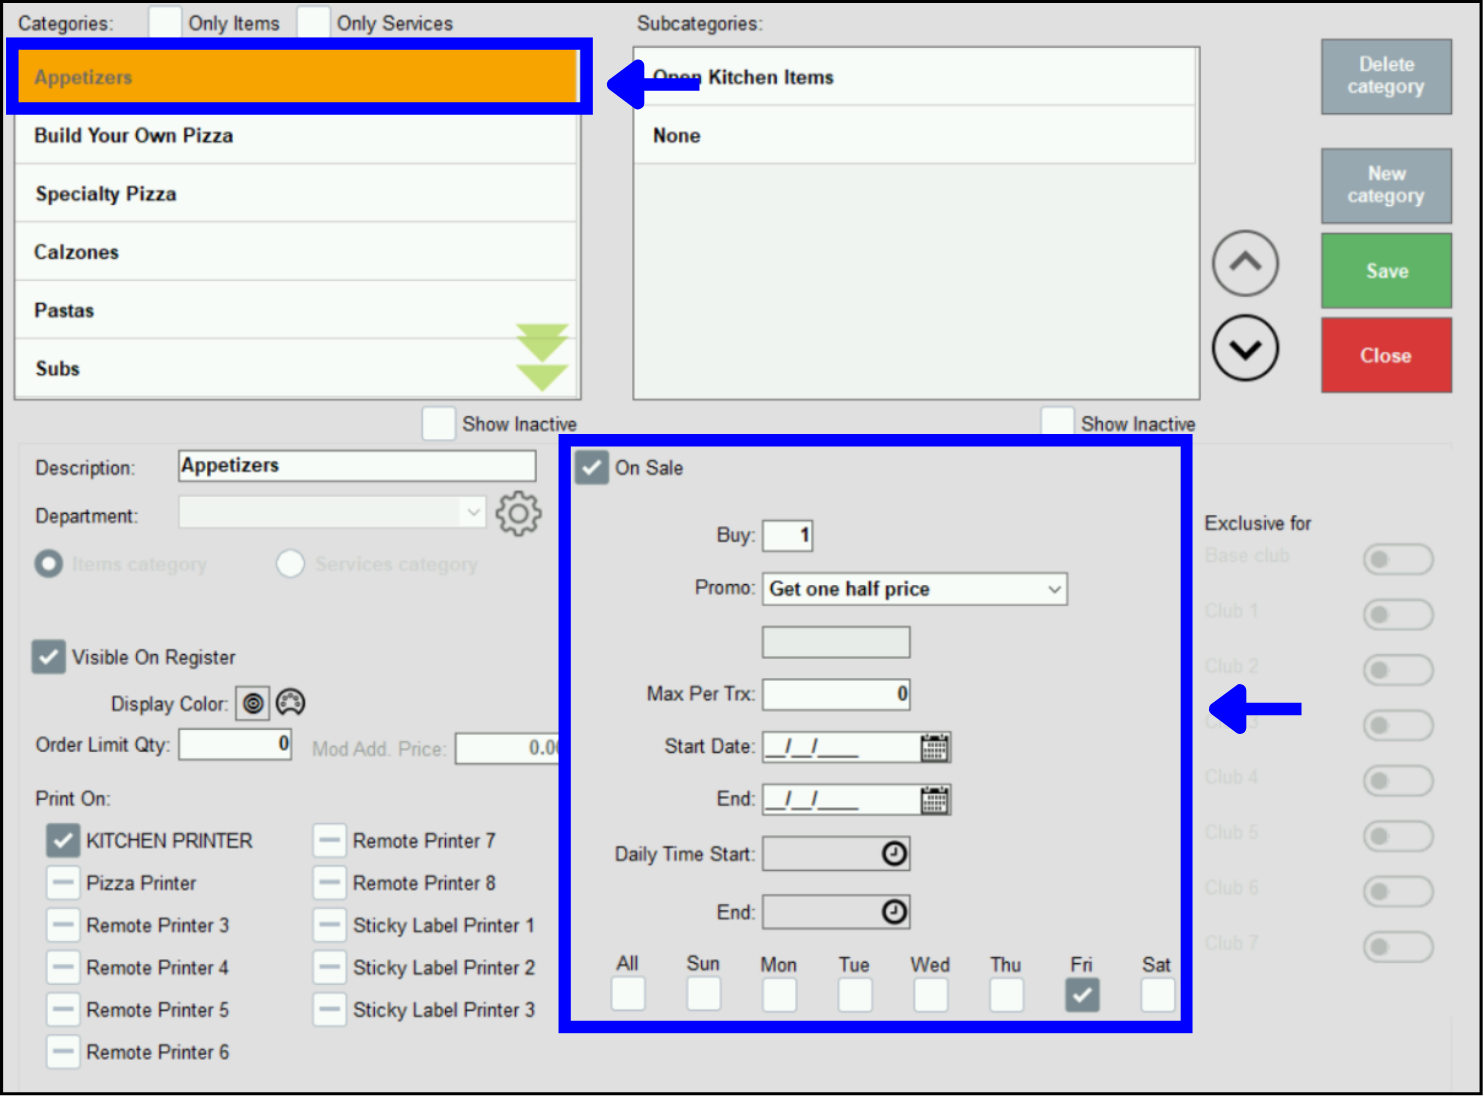Toggle Show Inactive under Categories
1484x1097 pixels.
(x=438, y=423)
